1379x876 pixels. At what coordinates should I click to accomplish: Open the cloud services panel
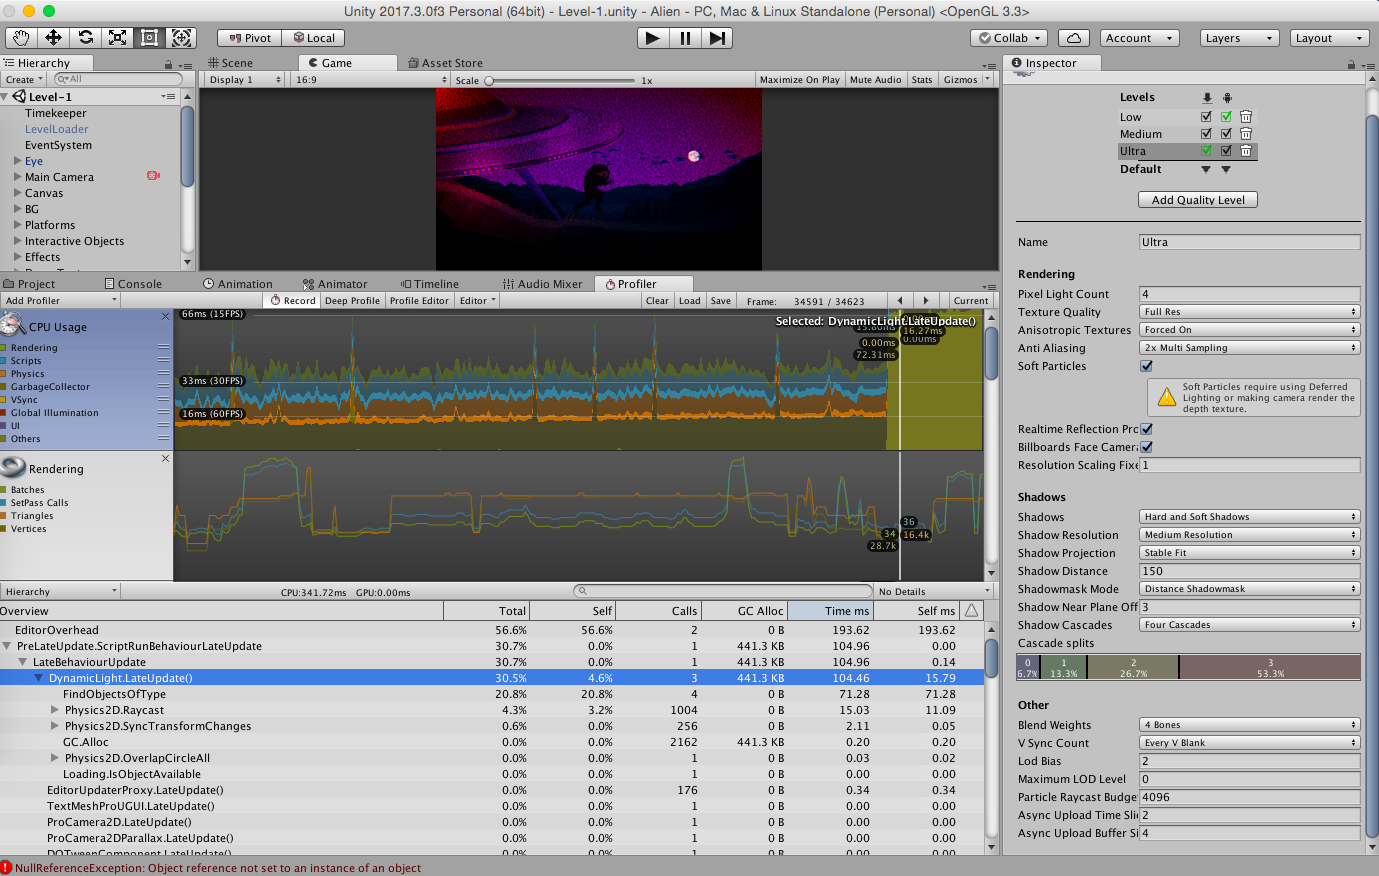point(1073,38)
